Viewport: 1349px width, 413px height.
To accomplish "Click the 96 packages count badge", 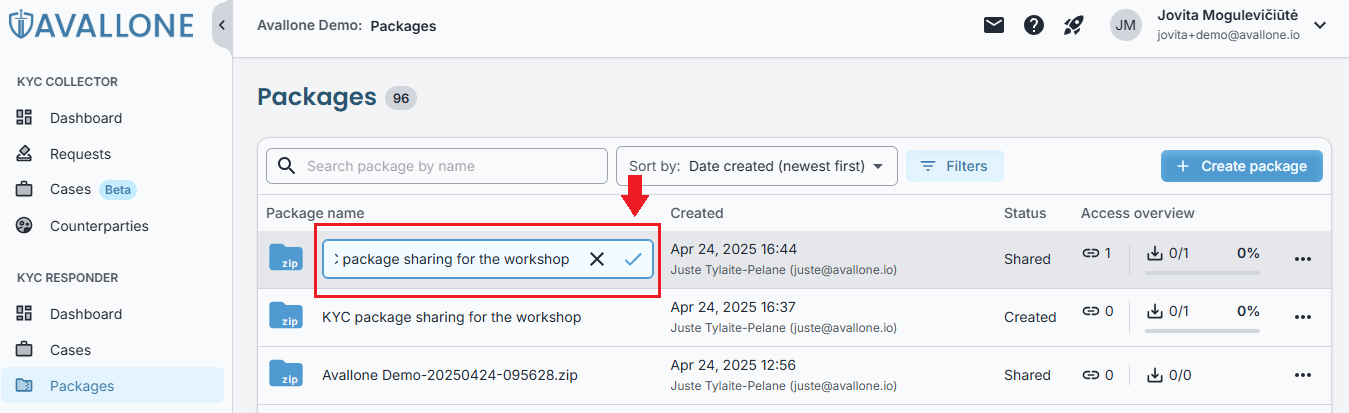I will (401, 98).
